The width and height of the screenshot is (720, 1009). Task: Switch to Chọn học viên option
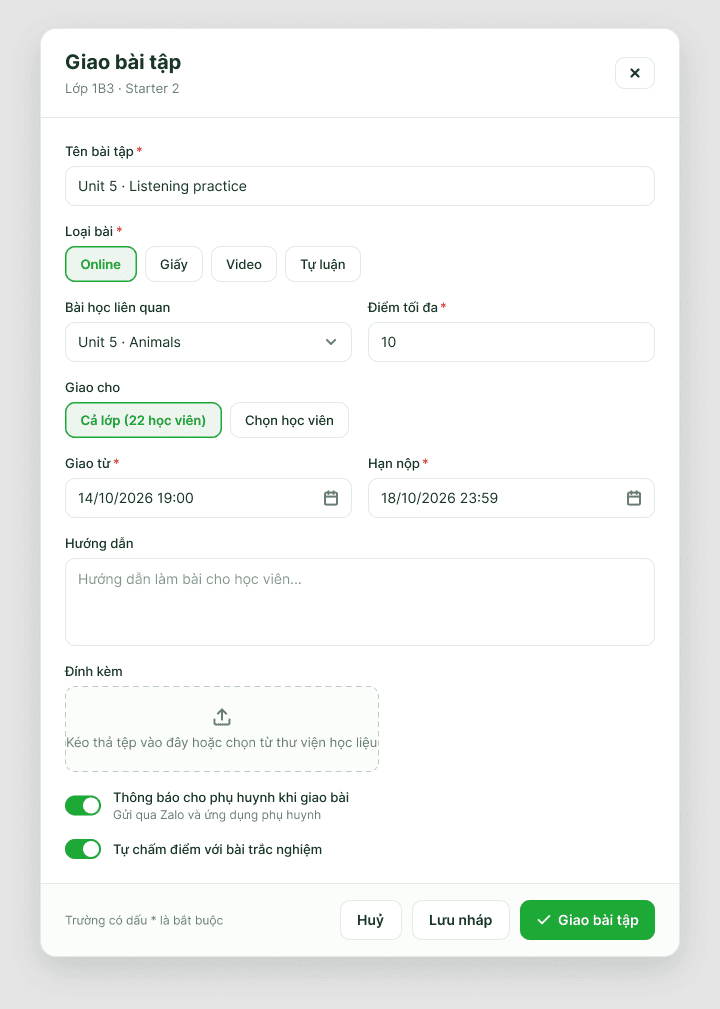click(290, 420)
